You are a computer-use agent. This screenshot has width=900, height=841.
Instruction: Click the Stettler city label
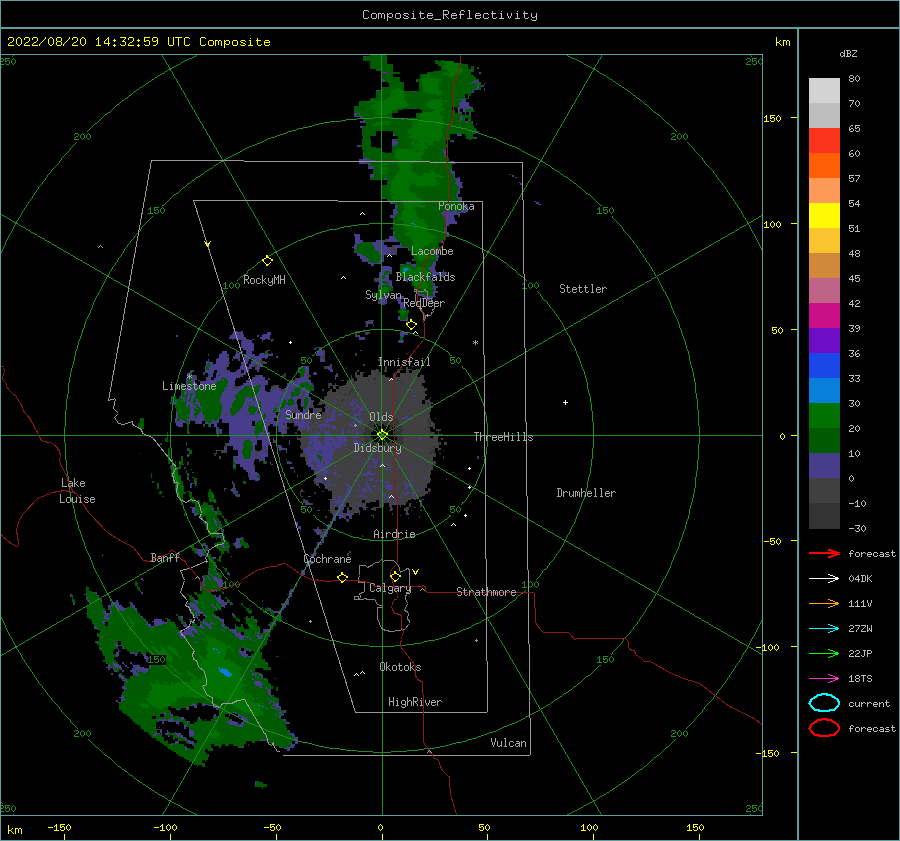click(x=583, y=289)
